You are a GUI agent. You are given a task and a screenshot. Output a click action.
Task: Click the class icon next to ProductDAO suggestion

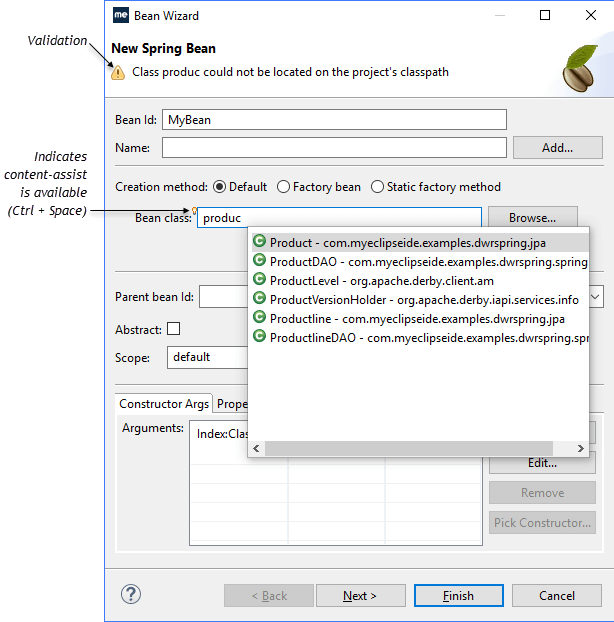pos(259,260)
